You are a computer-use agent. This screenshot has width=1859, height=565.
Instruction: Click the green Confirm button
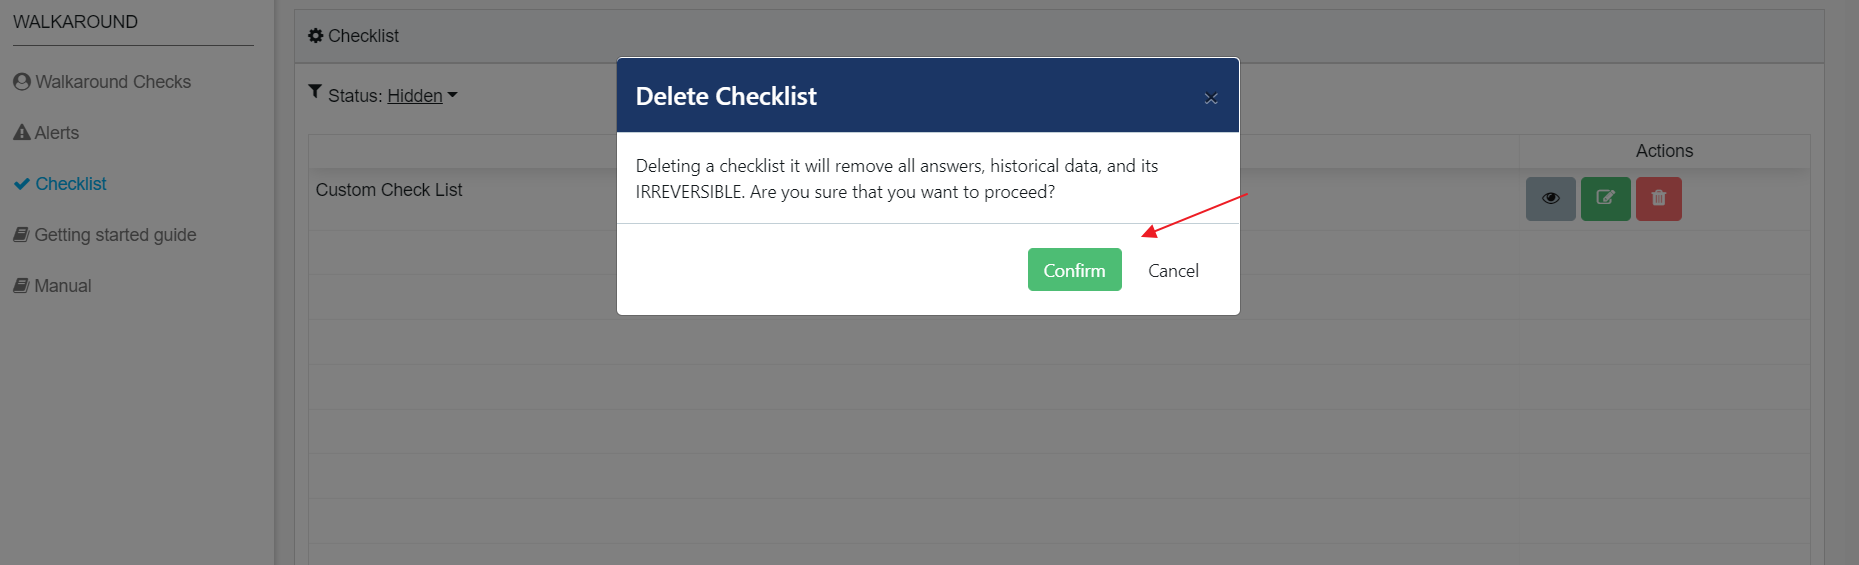pos(1074,270)
